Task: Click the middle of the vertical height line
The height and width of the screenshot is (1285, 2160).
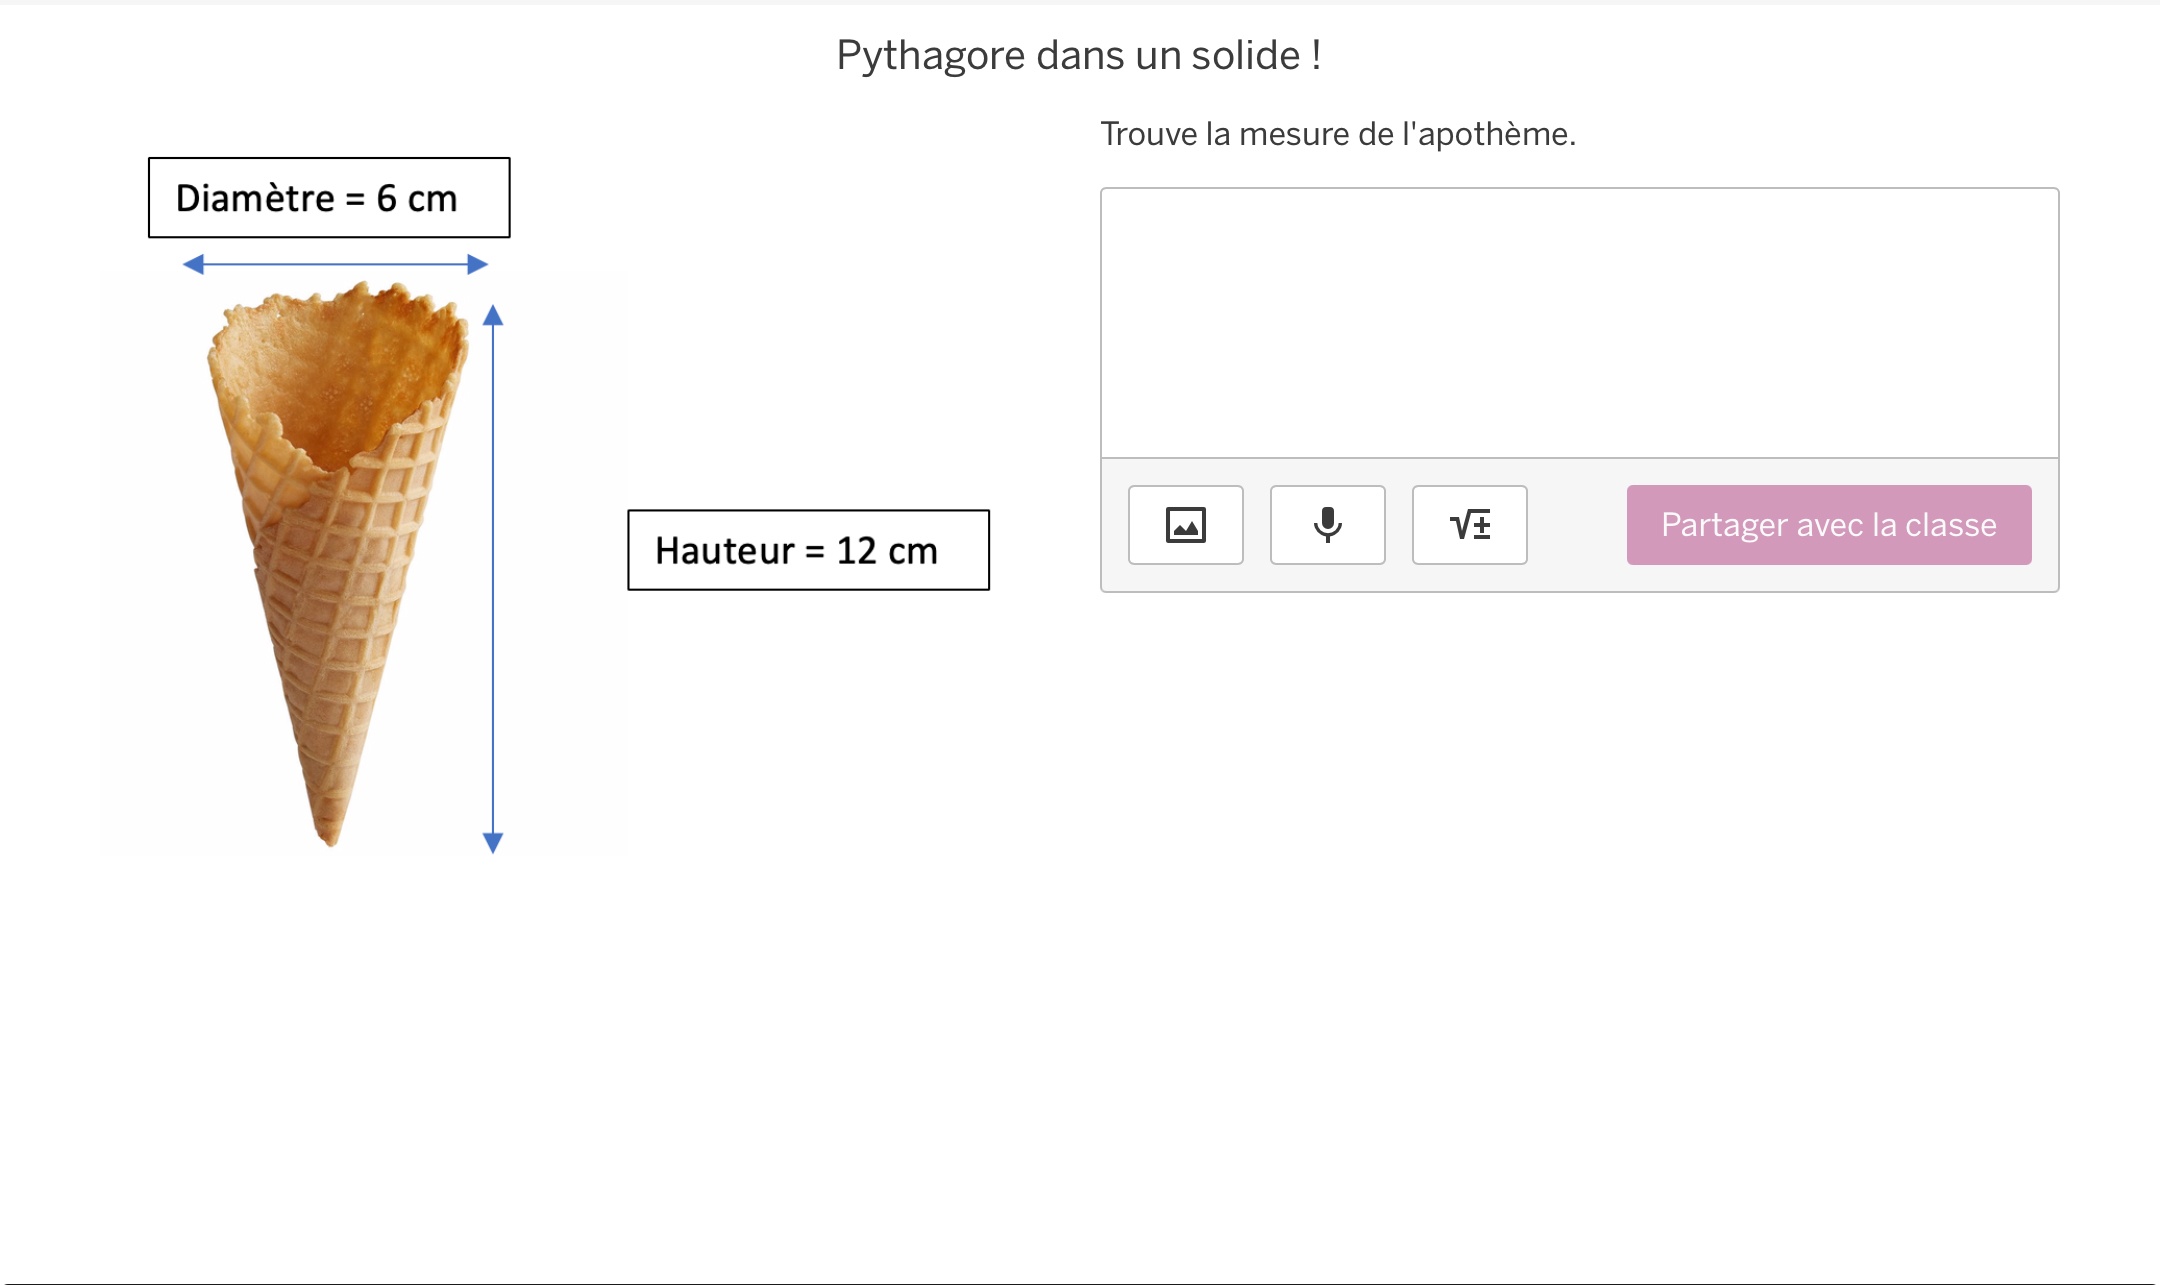Action: click(x=493, y=580)
